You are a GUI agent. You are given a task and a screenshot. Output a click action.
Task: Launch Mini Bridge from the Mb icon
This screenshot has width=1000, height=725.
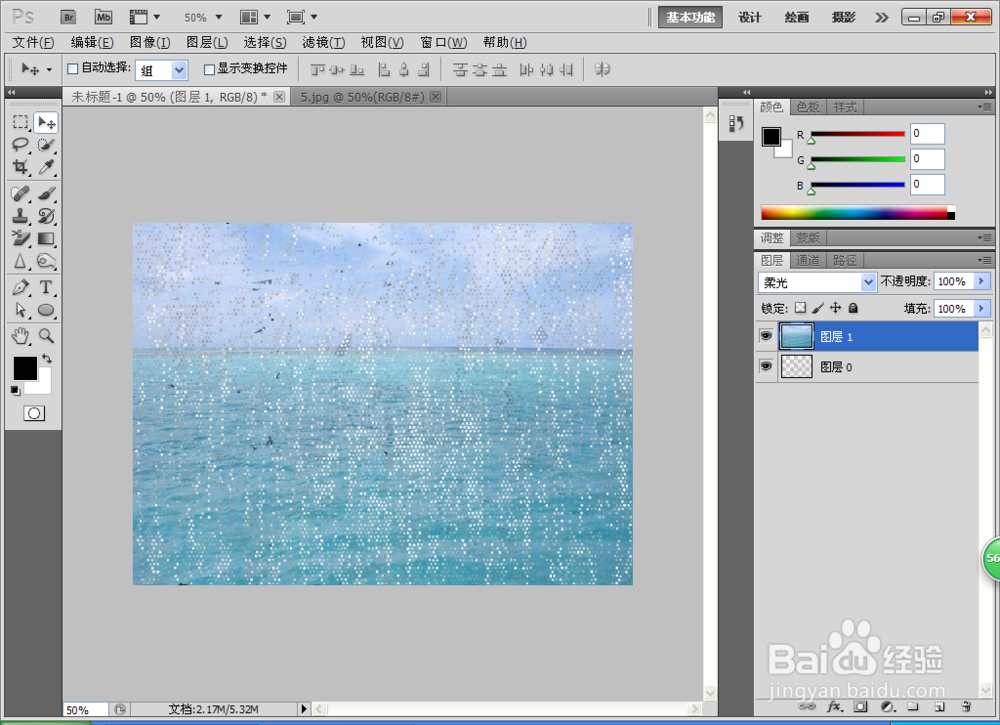[x=103, y=17]
